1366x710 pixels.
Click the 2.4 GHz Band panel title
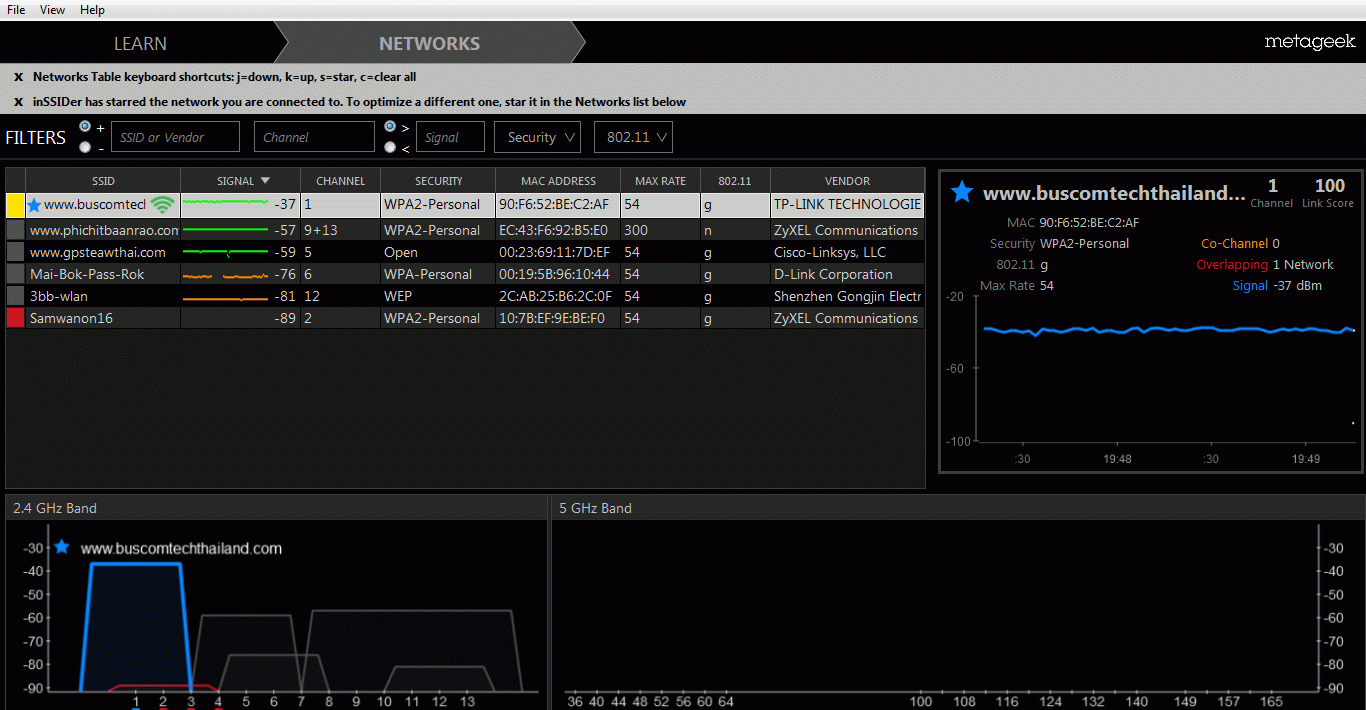[55, 508]
